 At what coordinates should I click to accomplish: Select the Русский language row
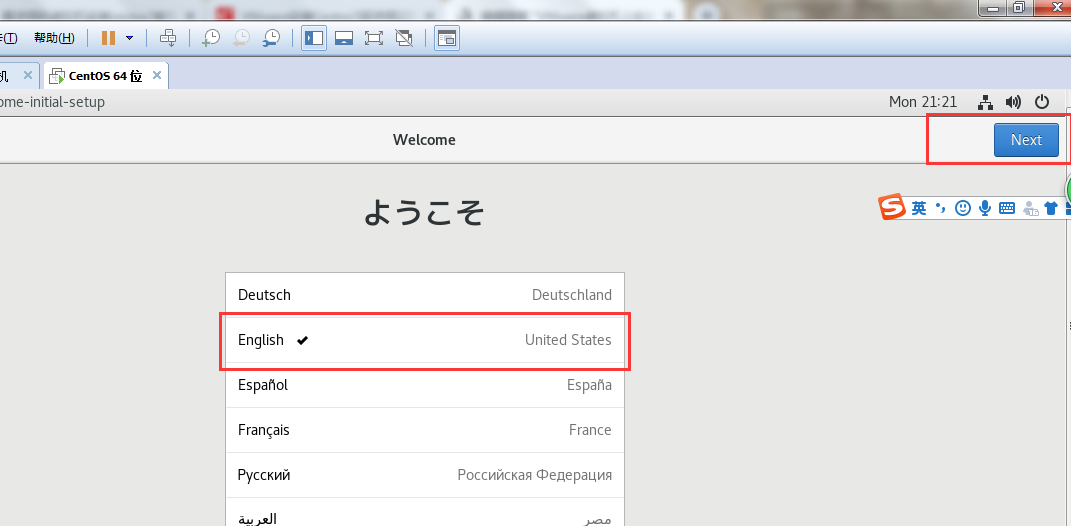tap(425, 475)
